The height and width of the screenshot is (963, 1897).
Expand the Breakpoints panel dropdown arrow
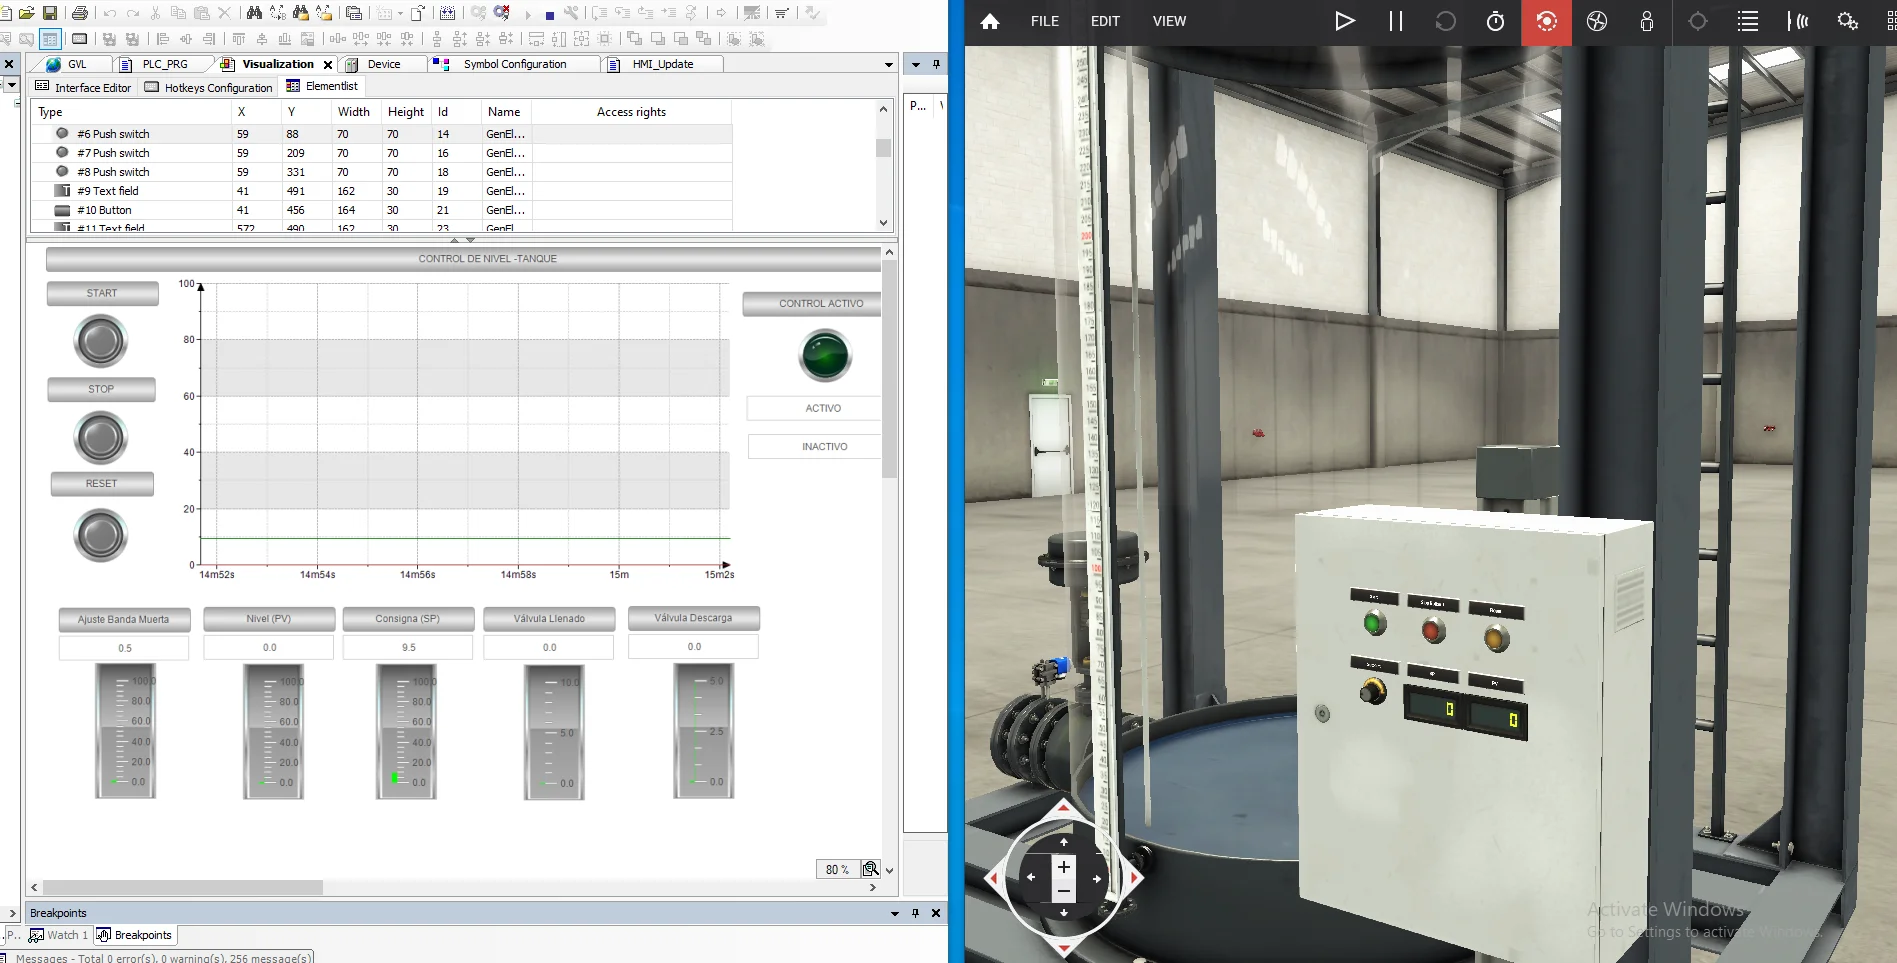(x=893, y=913)
